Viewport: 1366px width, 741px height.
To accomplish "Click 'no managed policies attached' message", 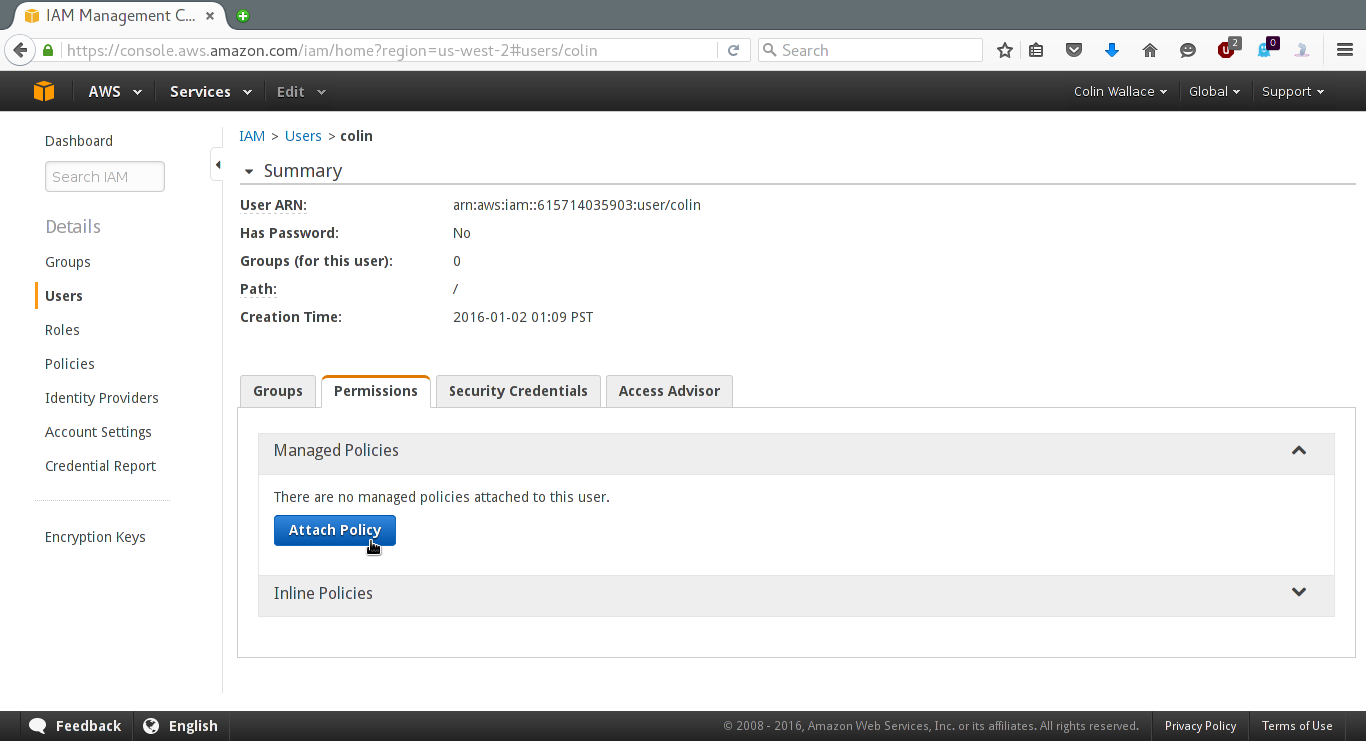I will 442,497.
